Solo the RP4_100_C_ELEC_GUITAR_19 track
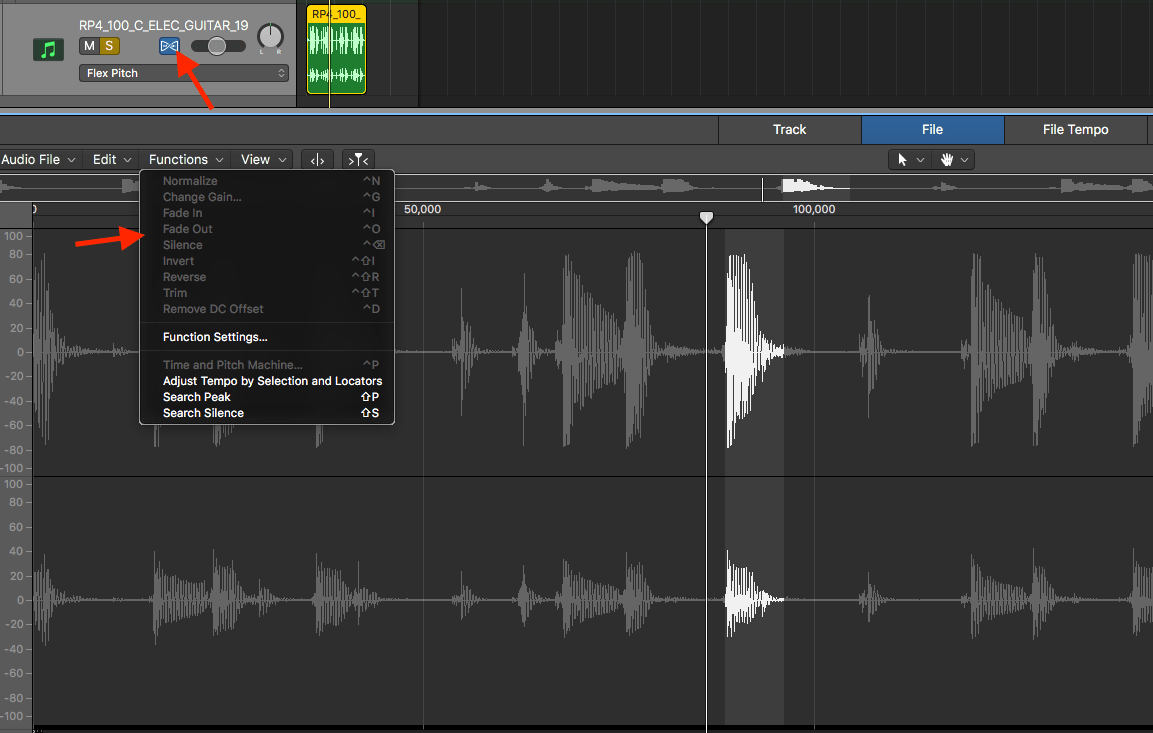1153x733 pixels. [109, 46]
